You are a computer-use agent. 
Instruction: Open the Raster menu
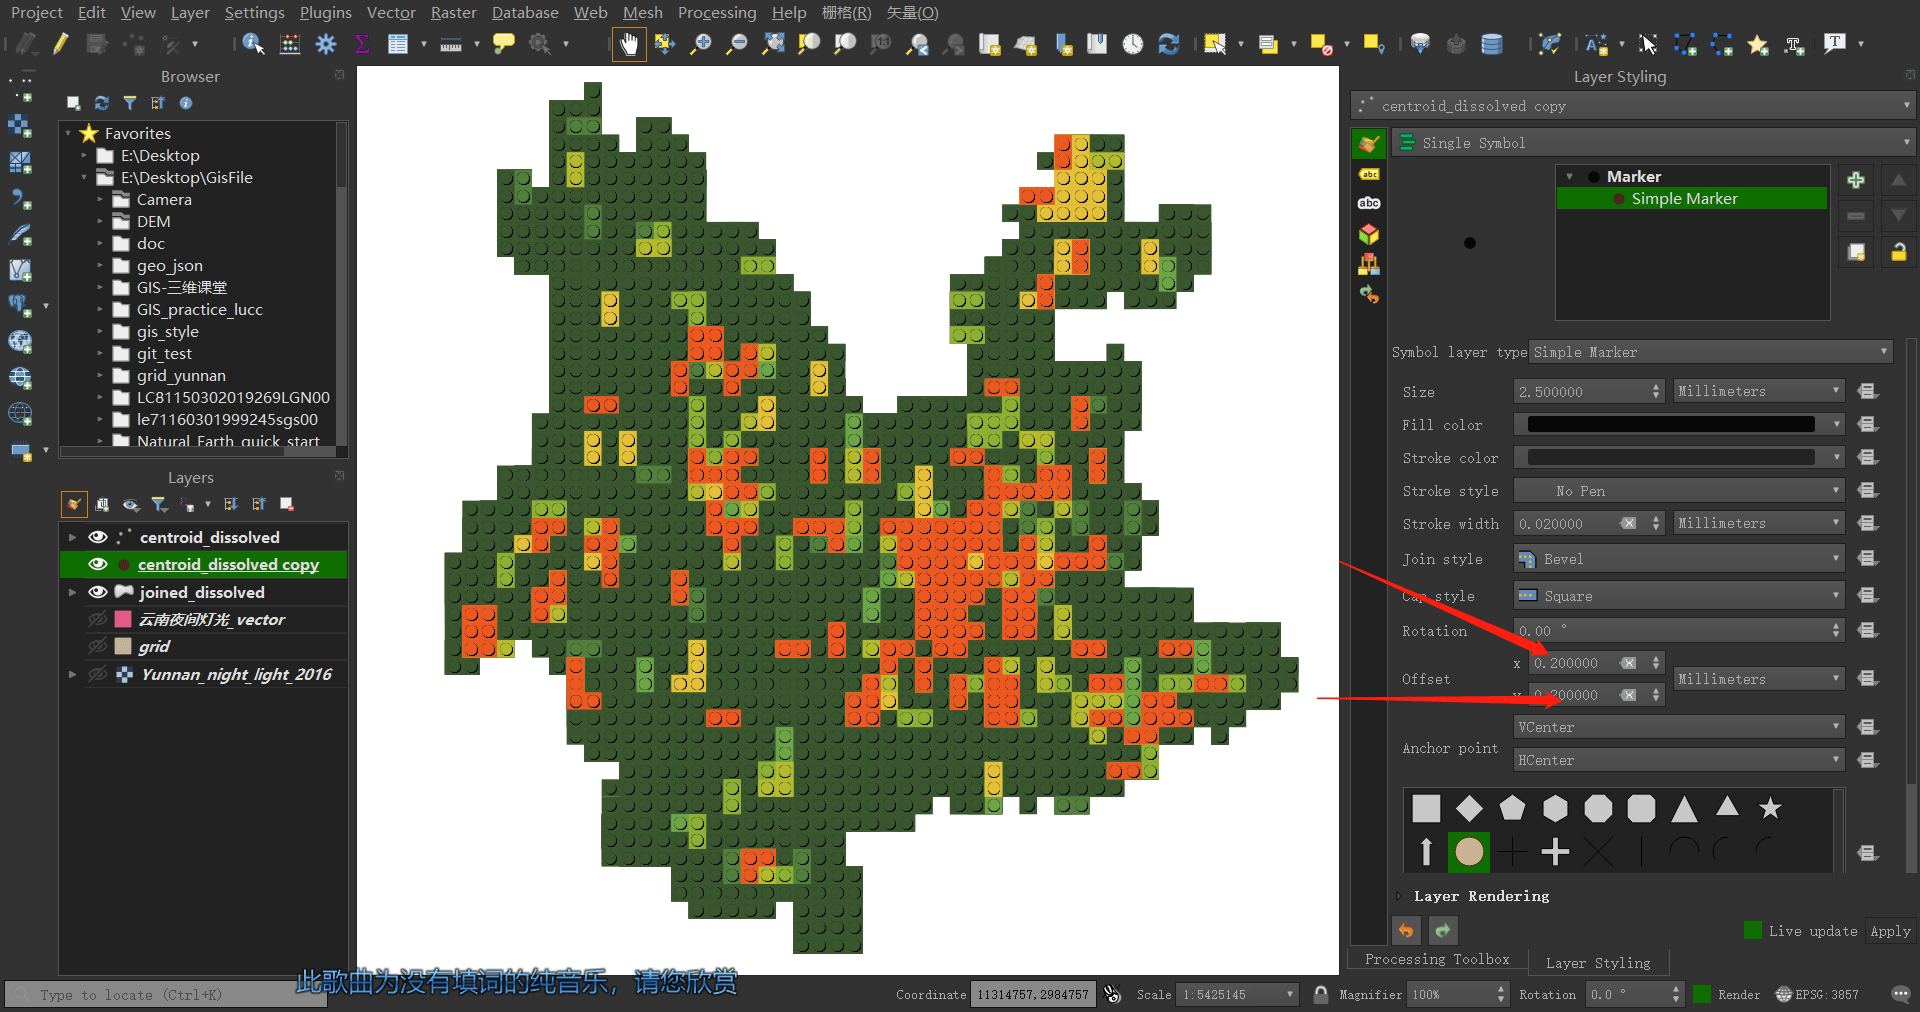[453, 12]
